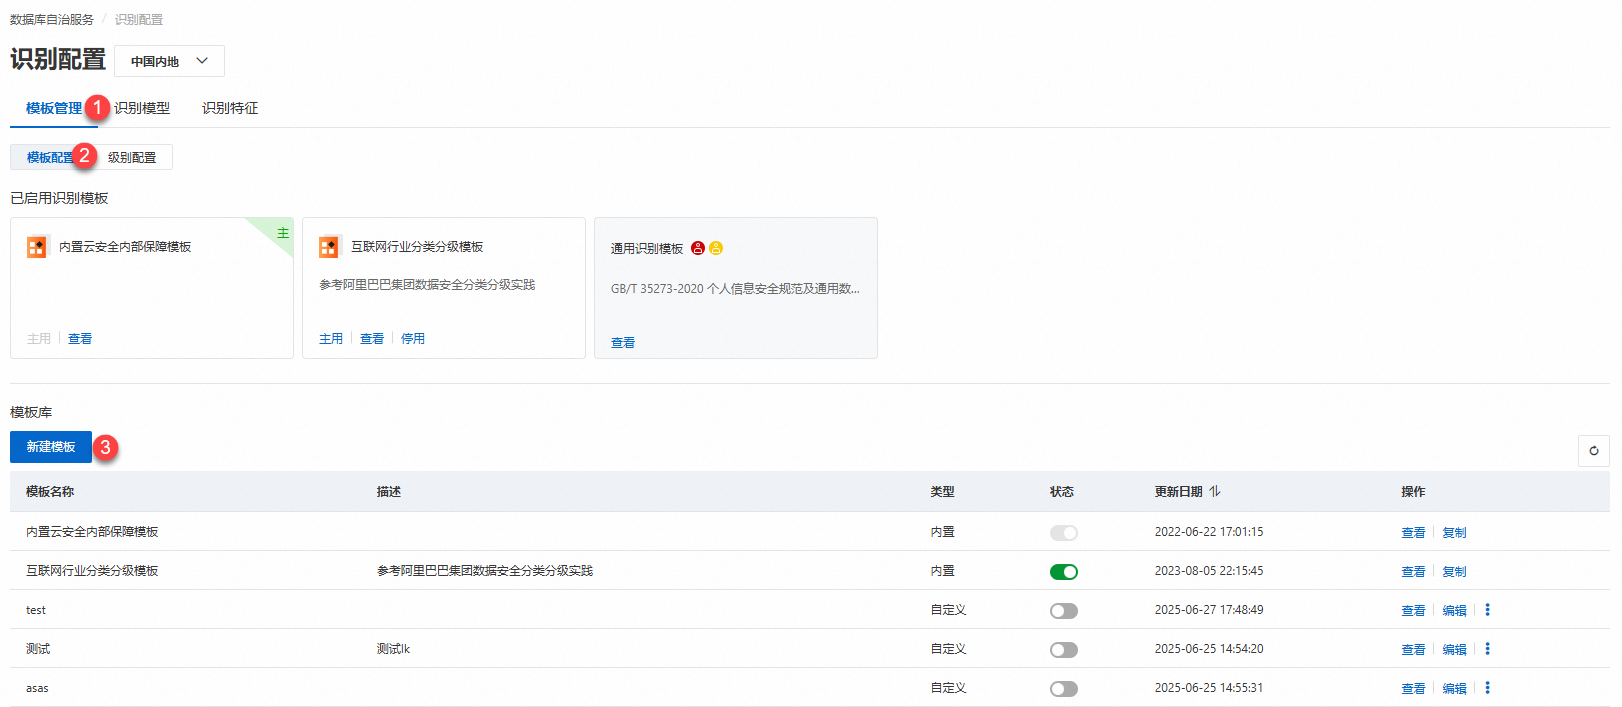Switch to the 识别特征 tab

(x=230, y=108)
